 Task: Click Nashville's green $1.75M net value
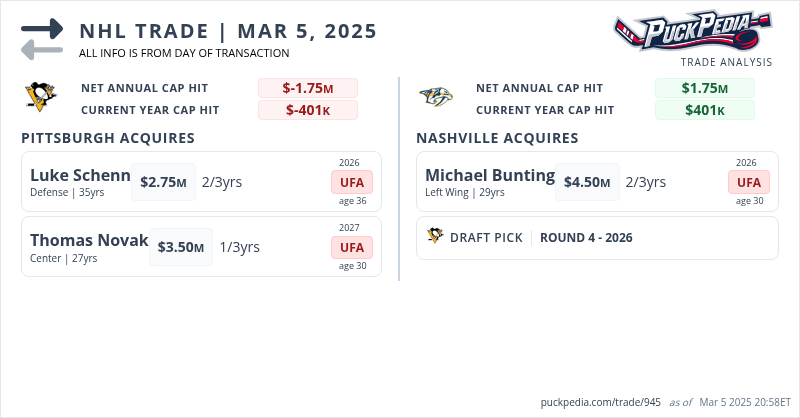pos(704,88)
